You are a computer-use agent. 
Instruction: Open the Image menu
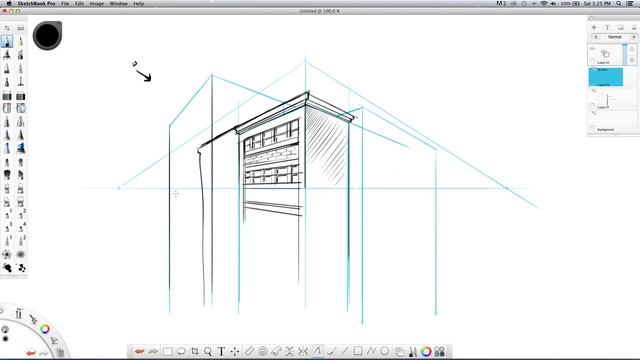(x=96, y=3)
